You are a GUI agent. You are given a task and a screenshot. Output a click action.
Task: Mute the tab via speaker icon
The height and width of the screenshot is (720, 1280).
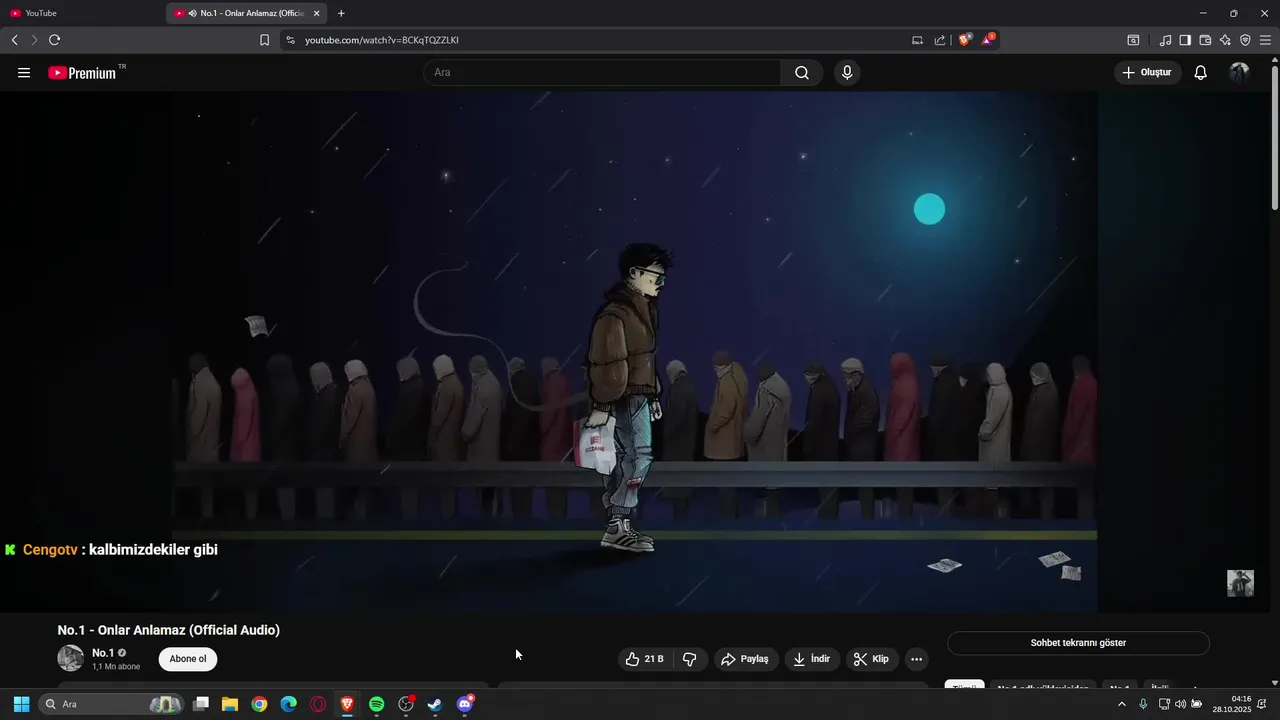[x=192, y=13]
